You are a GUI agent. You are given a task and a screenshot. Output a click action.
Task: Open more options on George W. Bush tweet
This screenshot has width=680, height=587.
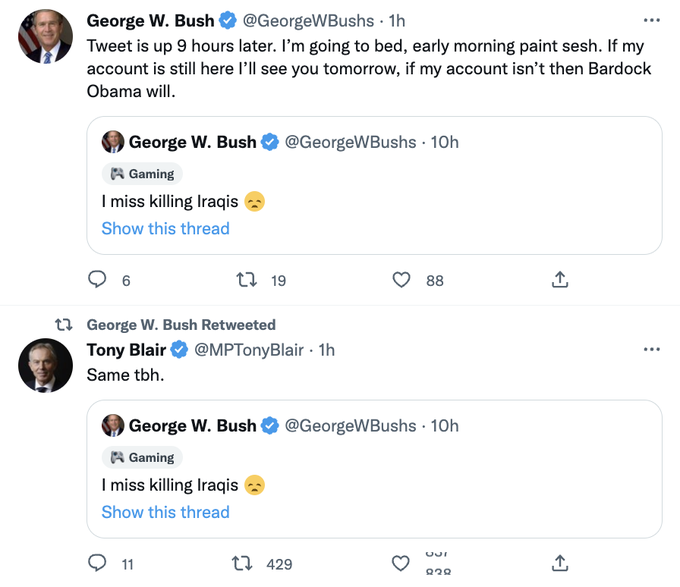[x=652, y=20]
